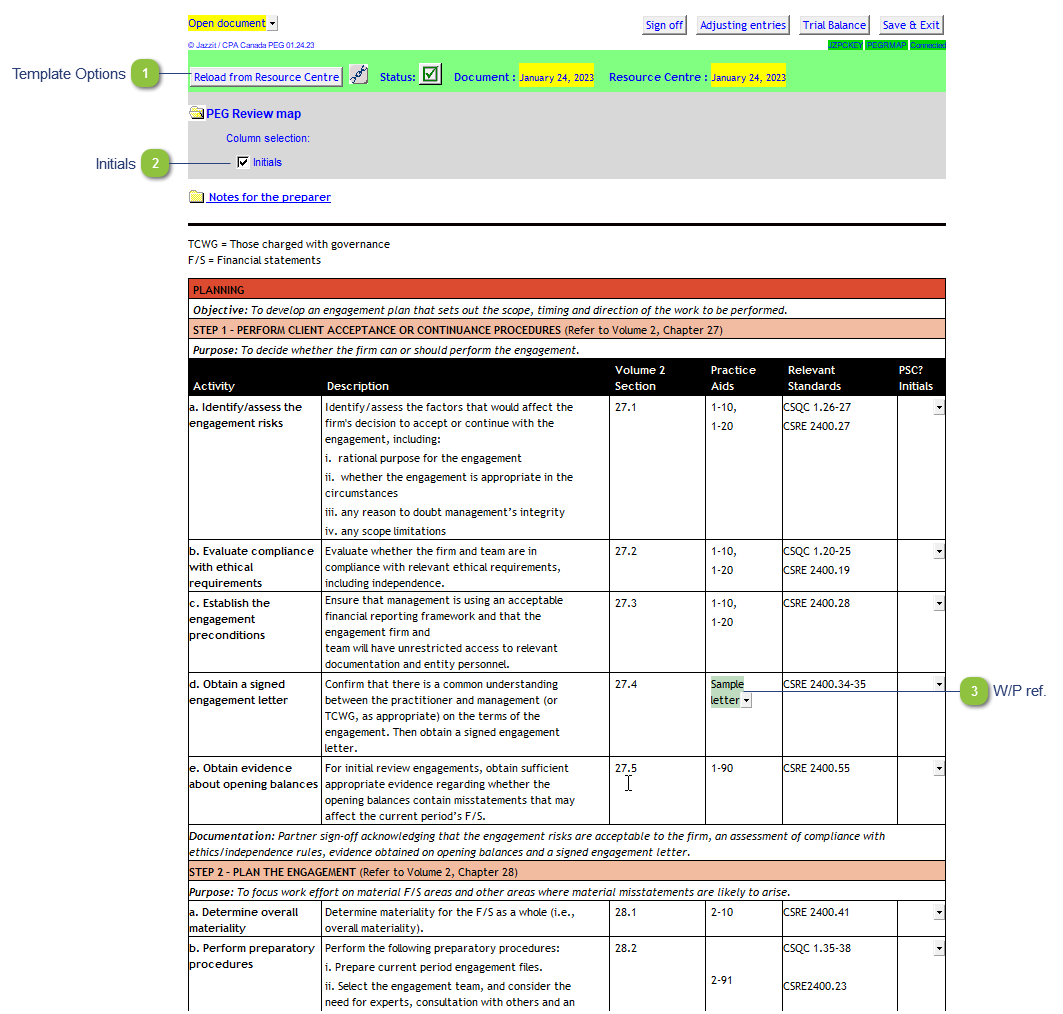The width and height of the screenshot is (1063, 1014).
Task: Toggle the Status checkmark box
Action: tap(430, 74)
